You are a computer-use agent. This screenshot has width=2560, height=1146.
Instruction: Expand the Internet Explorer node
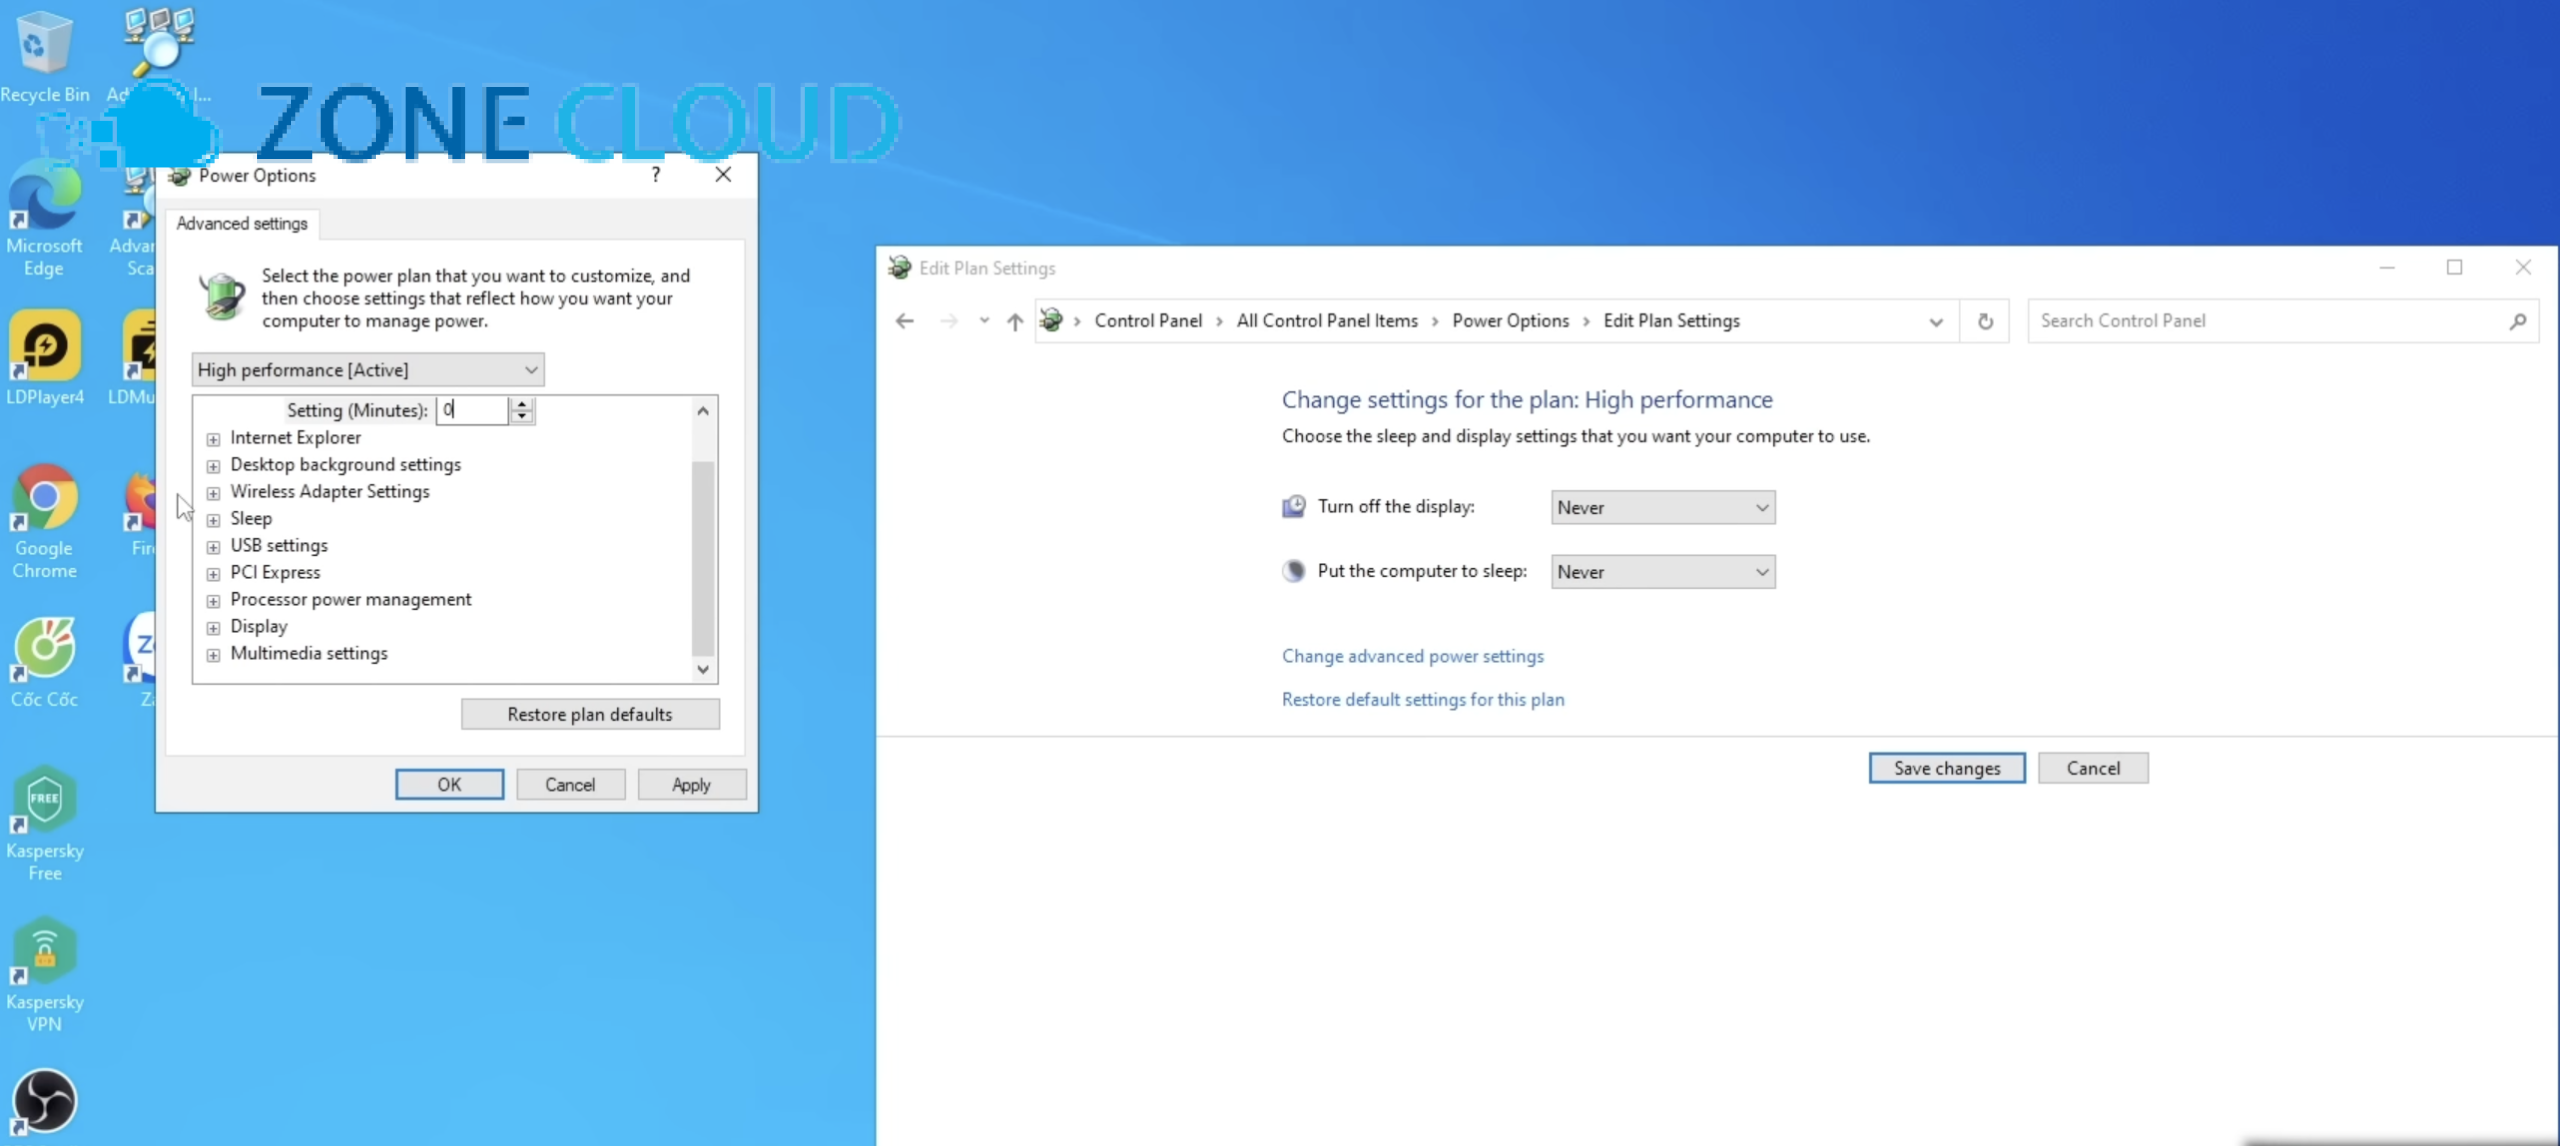click(x=213, y=439)
